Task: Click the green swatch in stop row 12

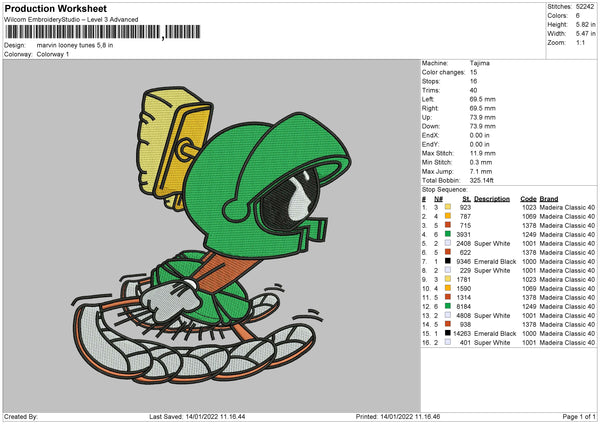Action: click(x=448, y=306)
